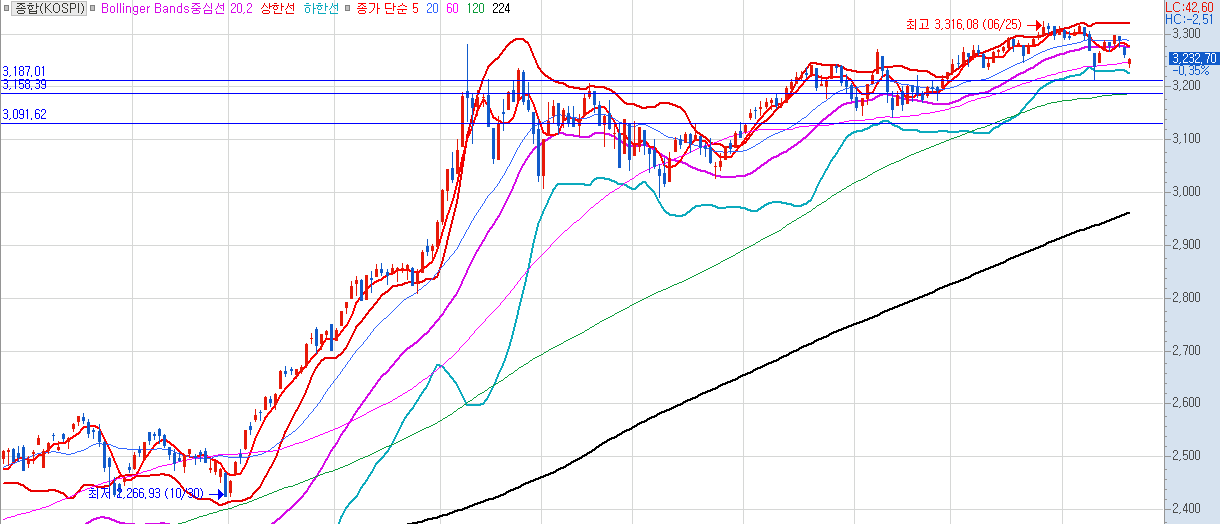Click the 최고 3,316,08 (06/25) high annotation
Screen dimensions: 1220x524
point(966,24)
